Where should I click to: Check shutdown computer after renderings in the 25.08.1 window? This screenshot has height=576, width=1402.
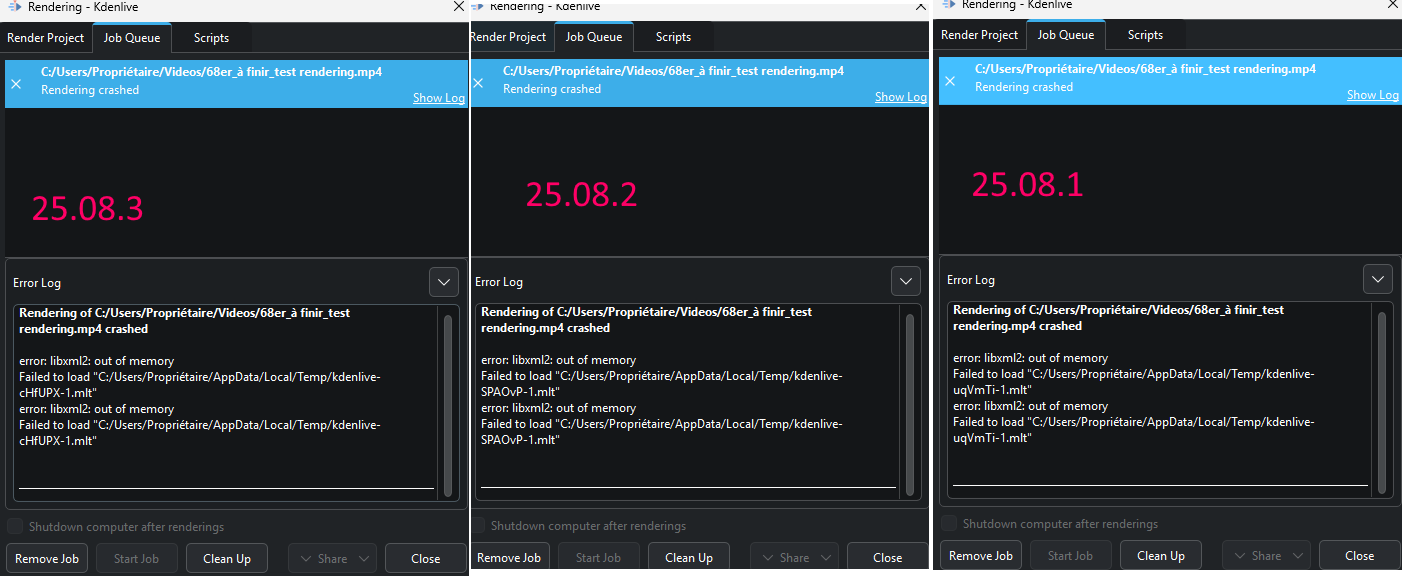949,524
